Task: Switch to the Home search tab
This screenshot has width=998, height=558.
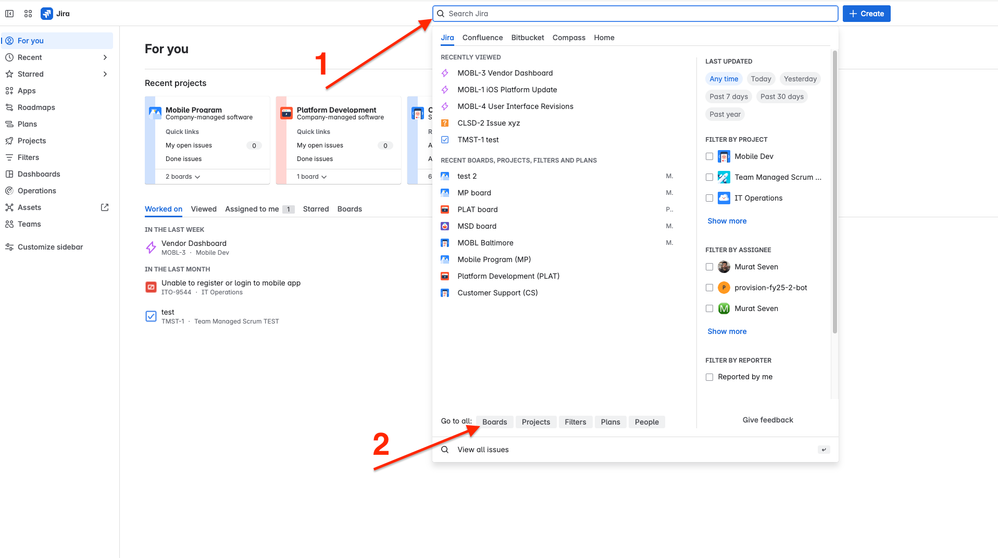Action: (604, 38)
